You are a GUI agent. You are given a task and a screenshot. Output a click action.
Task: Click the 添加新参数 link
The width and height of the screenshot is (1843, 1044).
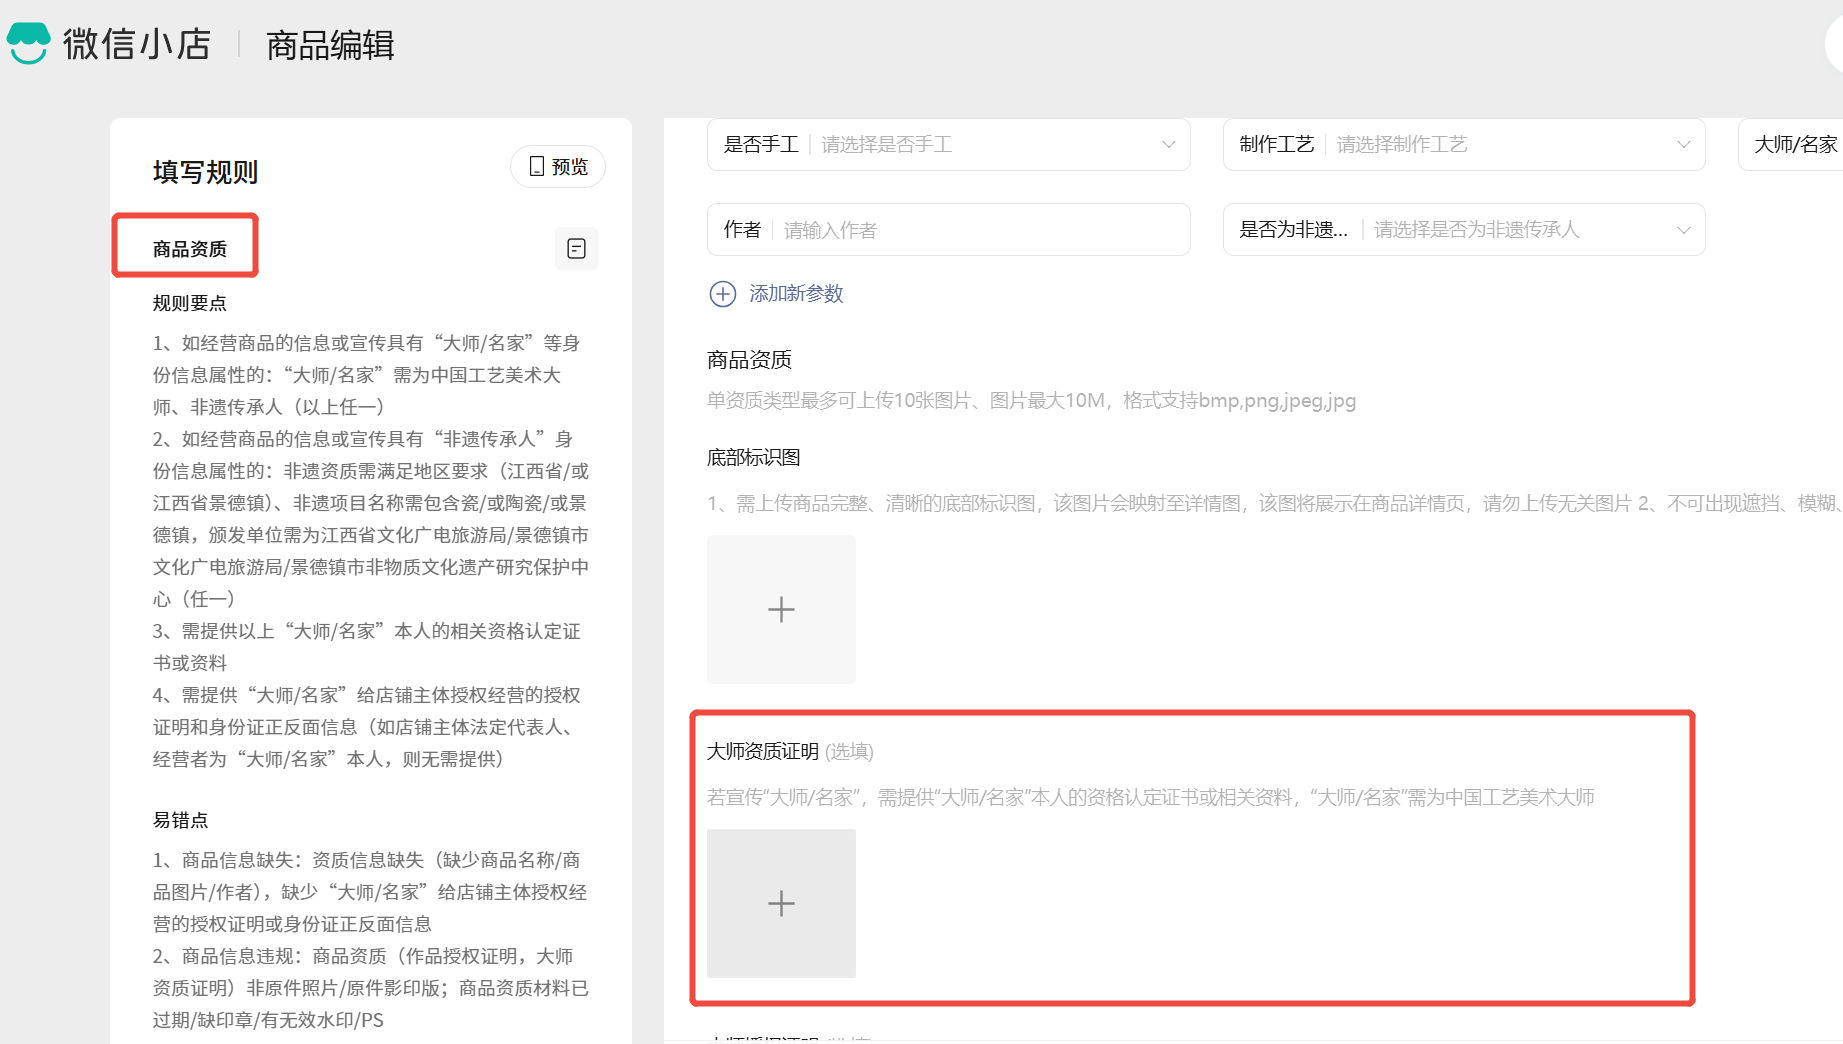(796, 294)
